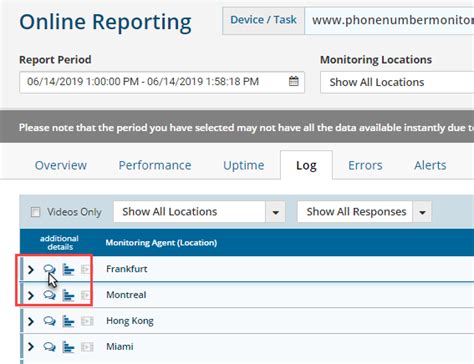
Task: Open Frankfurt row comment bubble icon
Action: tap(49, 269)
